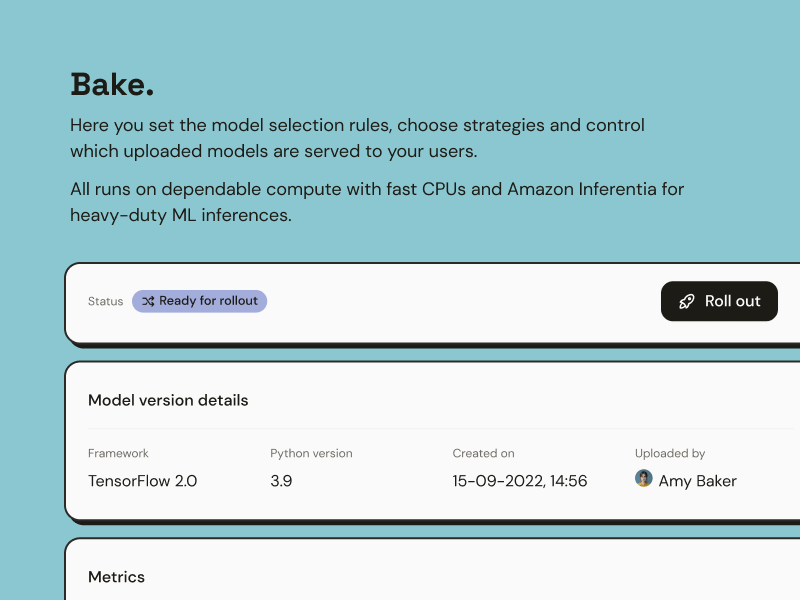Click the Bake. page title
The width and height of the screenshot is (800, 600).
[112, 84]
